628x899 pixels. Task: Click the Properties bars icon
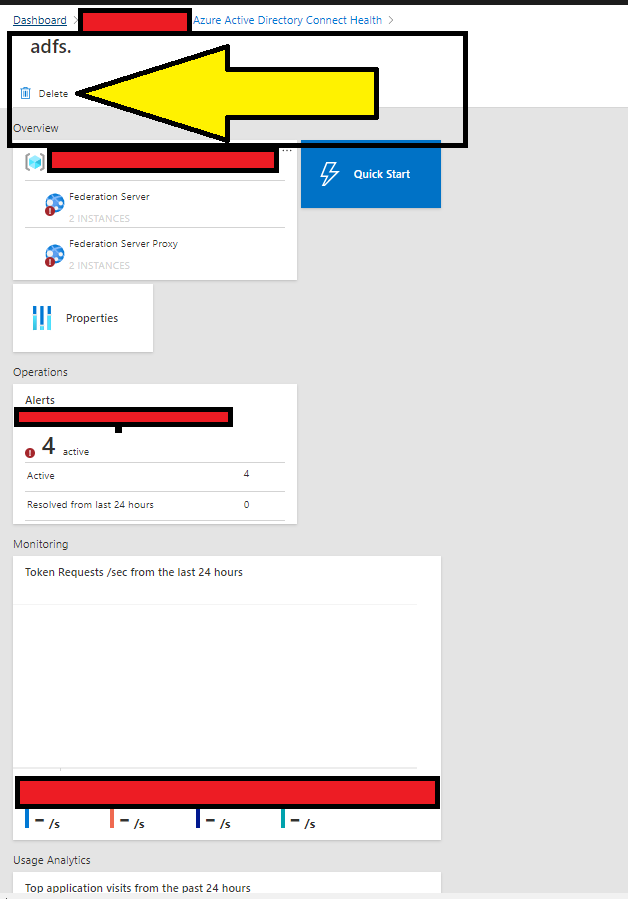pos(42,318)
